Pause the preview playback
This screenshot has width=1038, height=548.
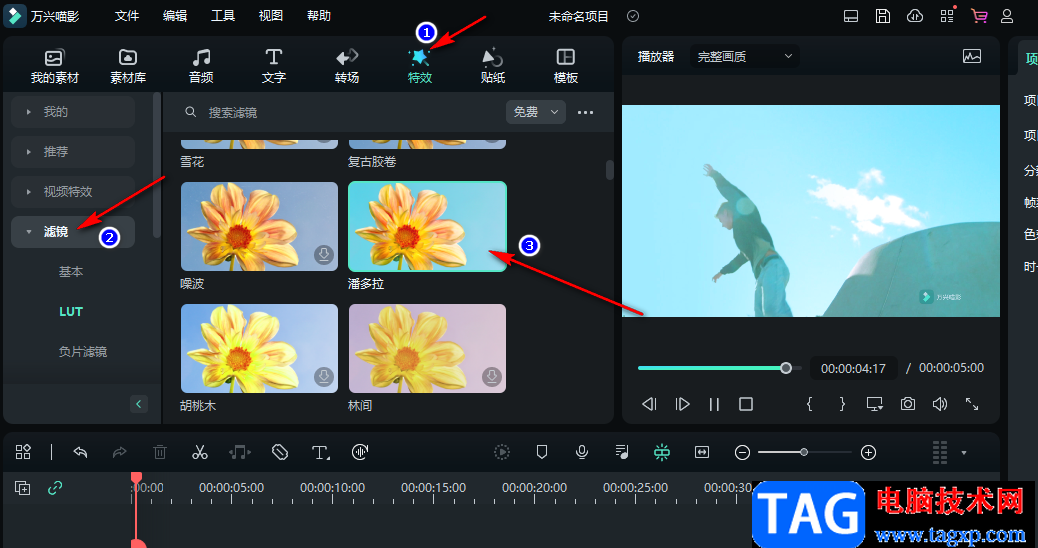click(x=714, y=404)
